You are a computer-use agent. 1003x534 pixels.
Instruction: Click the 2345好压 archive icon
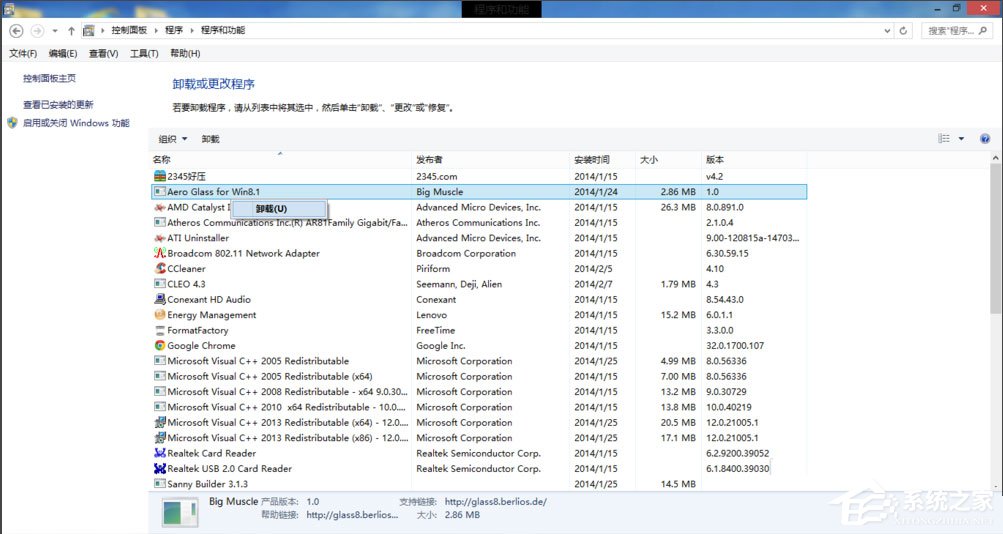pyautogui.click(x=159, y=176)
